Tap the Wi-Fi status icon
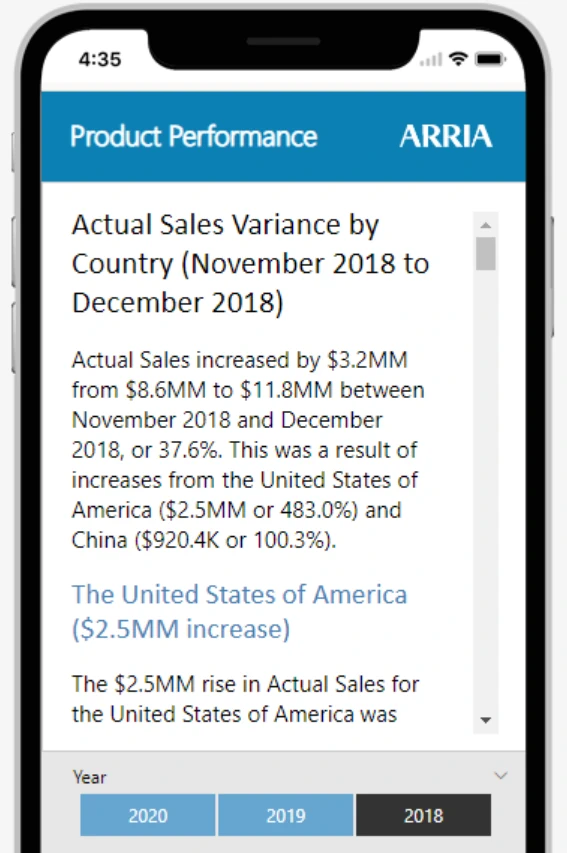Viewport: 567px width, 853px height. (x=459, y=59)
